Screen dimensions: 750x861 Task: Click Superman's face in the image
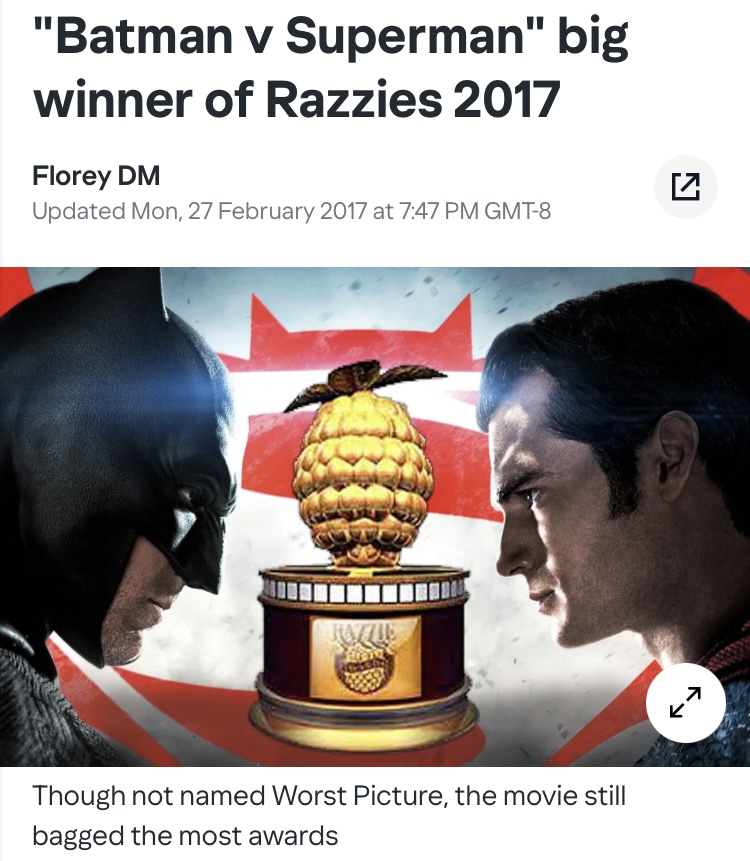tap(555, 511)
